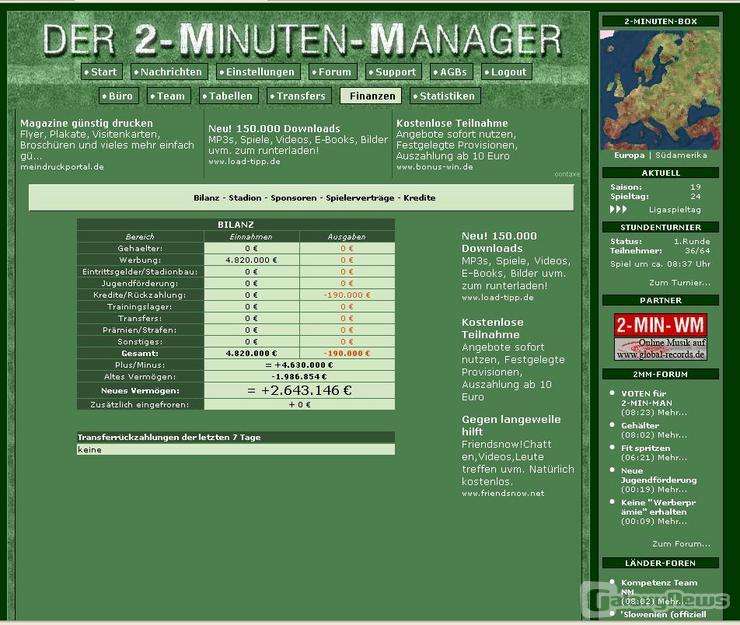
Task: Open the Tabellen section
Action: (x=229, y=96)
